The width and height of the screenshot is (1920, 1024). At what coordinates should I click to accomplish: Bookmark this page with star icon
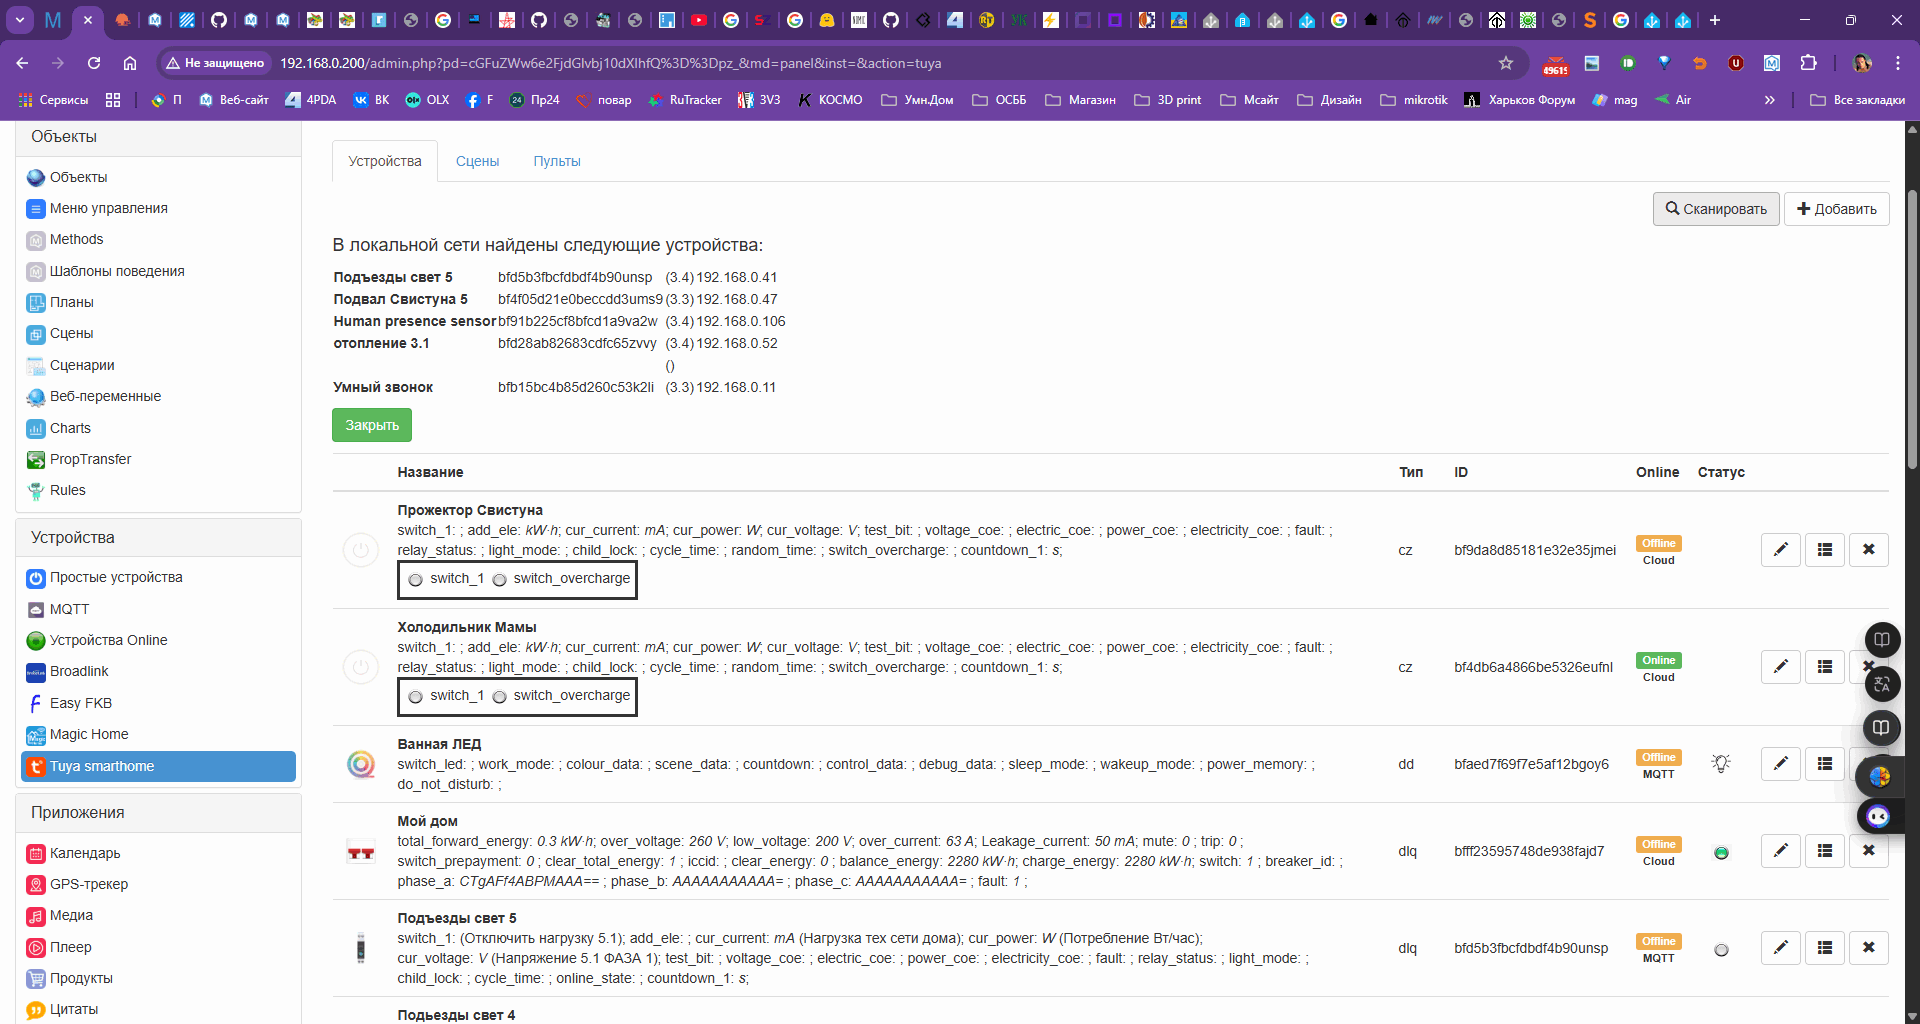1506,63
